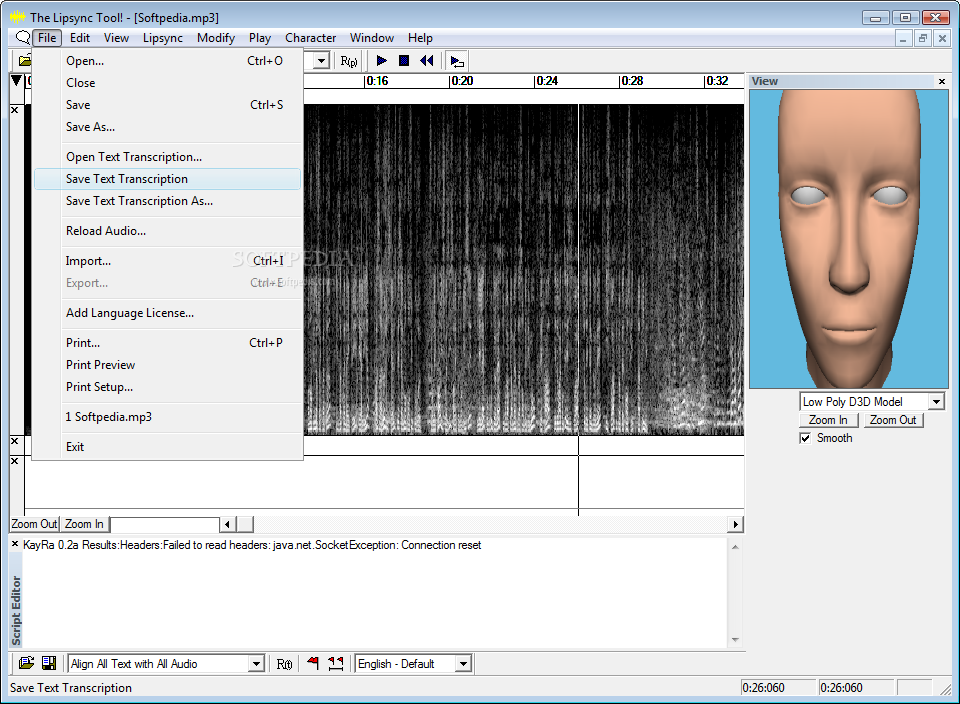This screenshot has height=704, width=960.
Task: Select Save Text Transcription As... menu item
Action: click(x=139, y=201)
